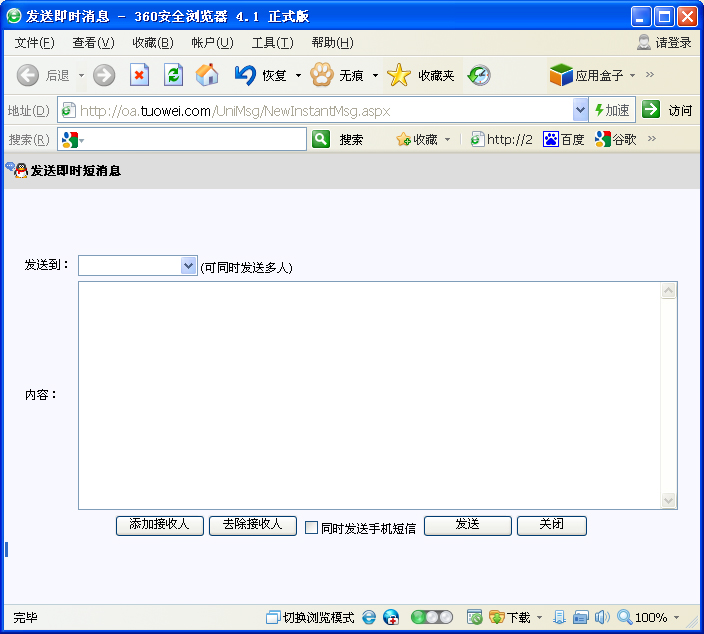The image size is (704, 634).
Task: Open the Baidu (百度) bookmark
Action: [x=564, y=139]
